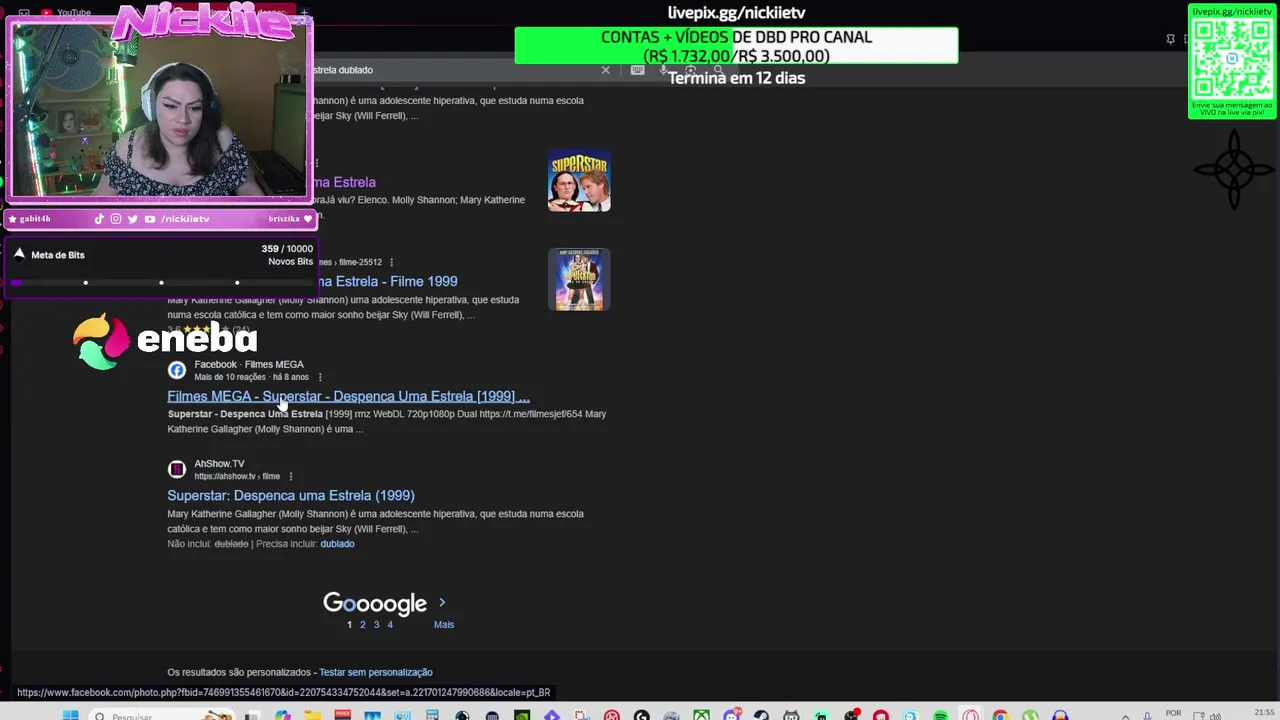Screen dimensions: 1280x720
Task: Require 'dublado' via Precisa incluir link
Action: (337, 544)
